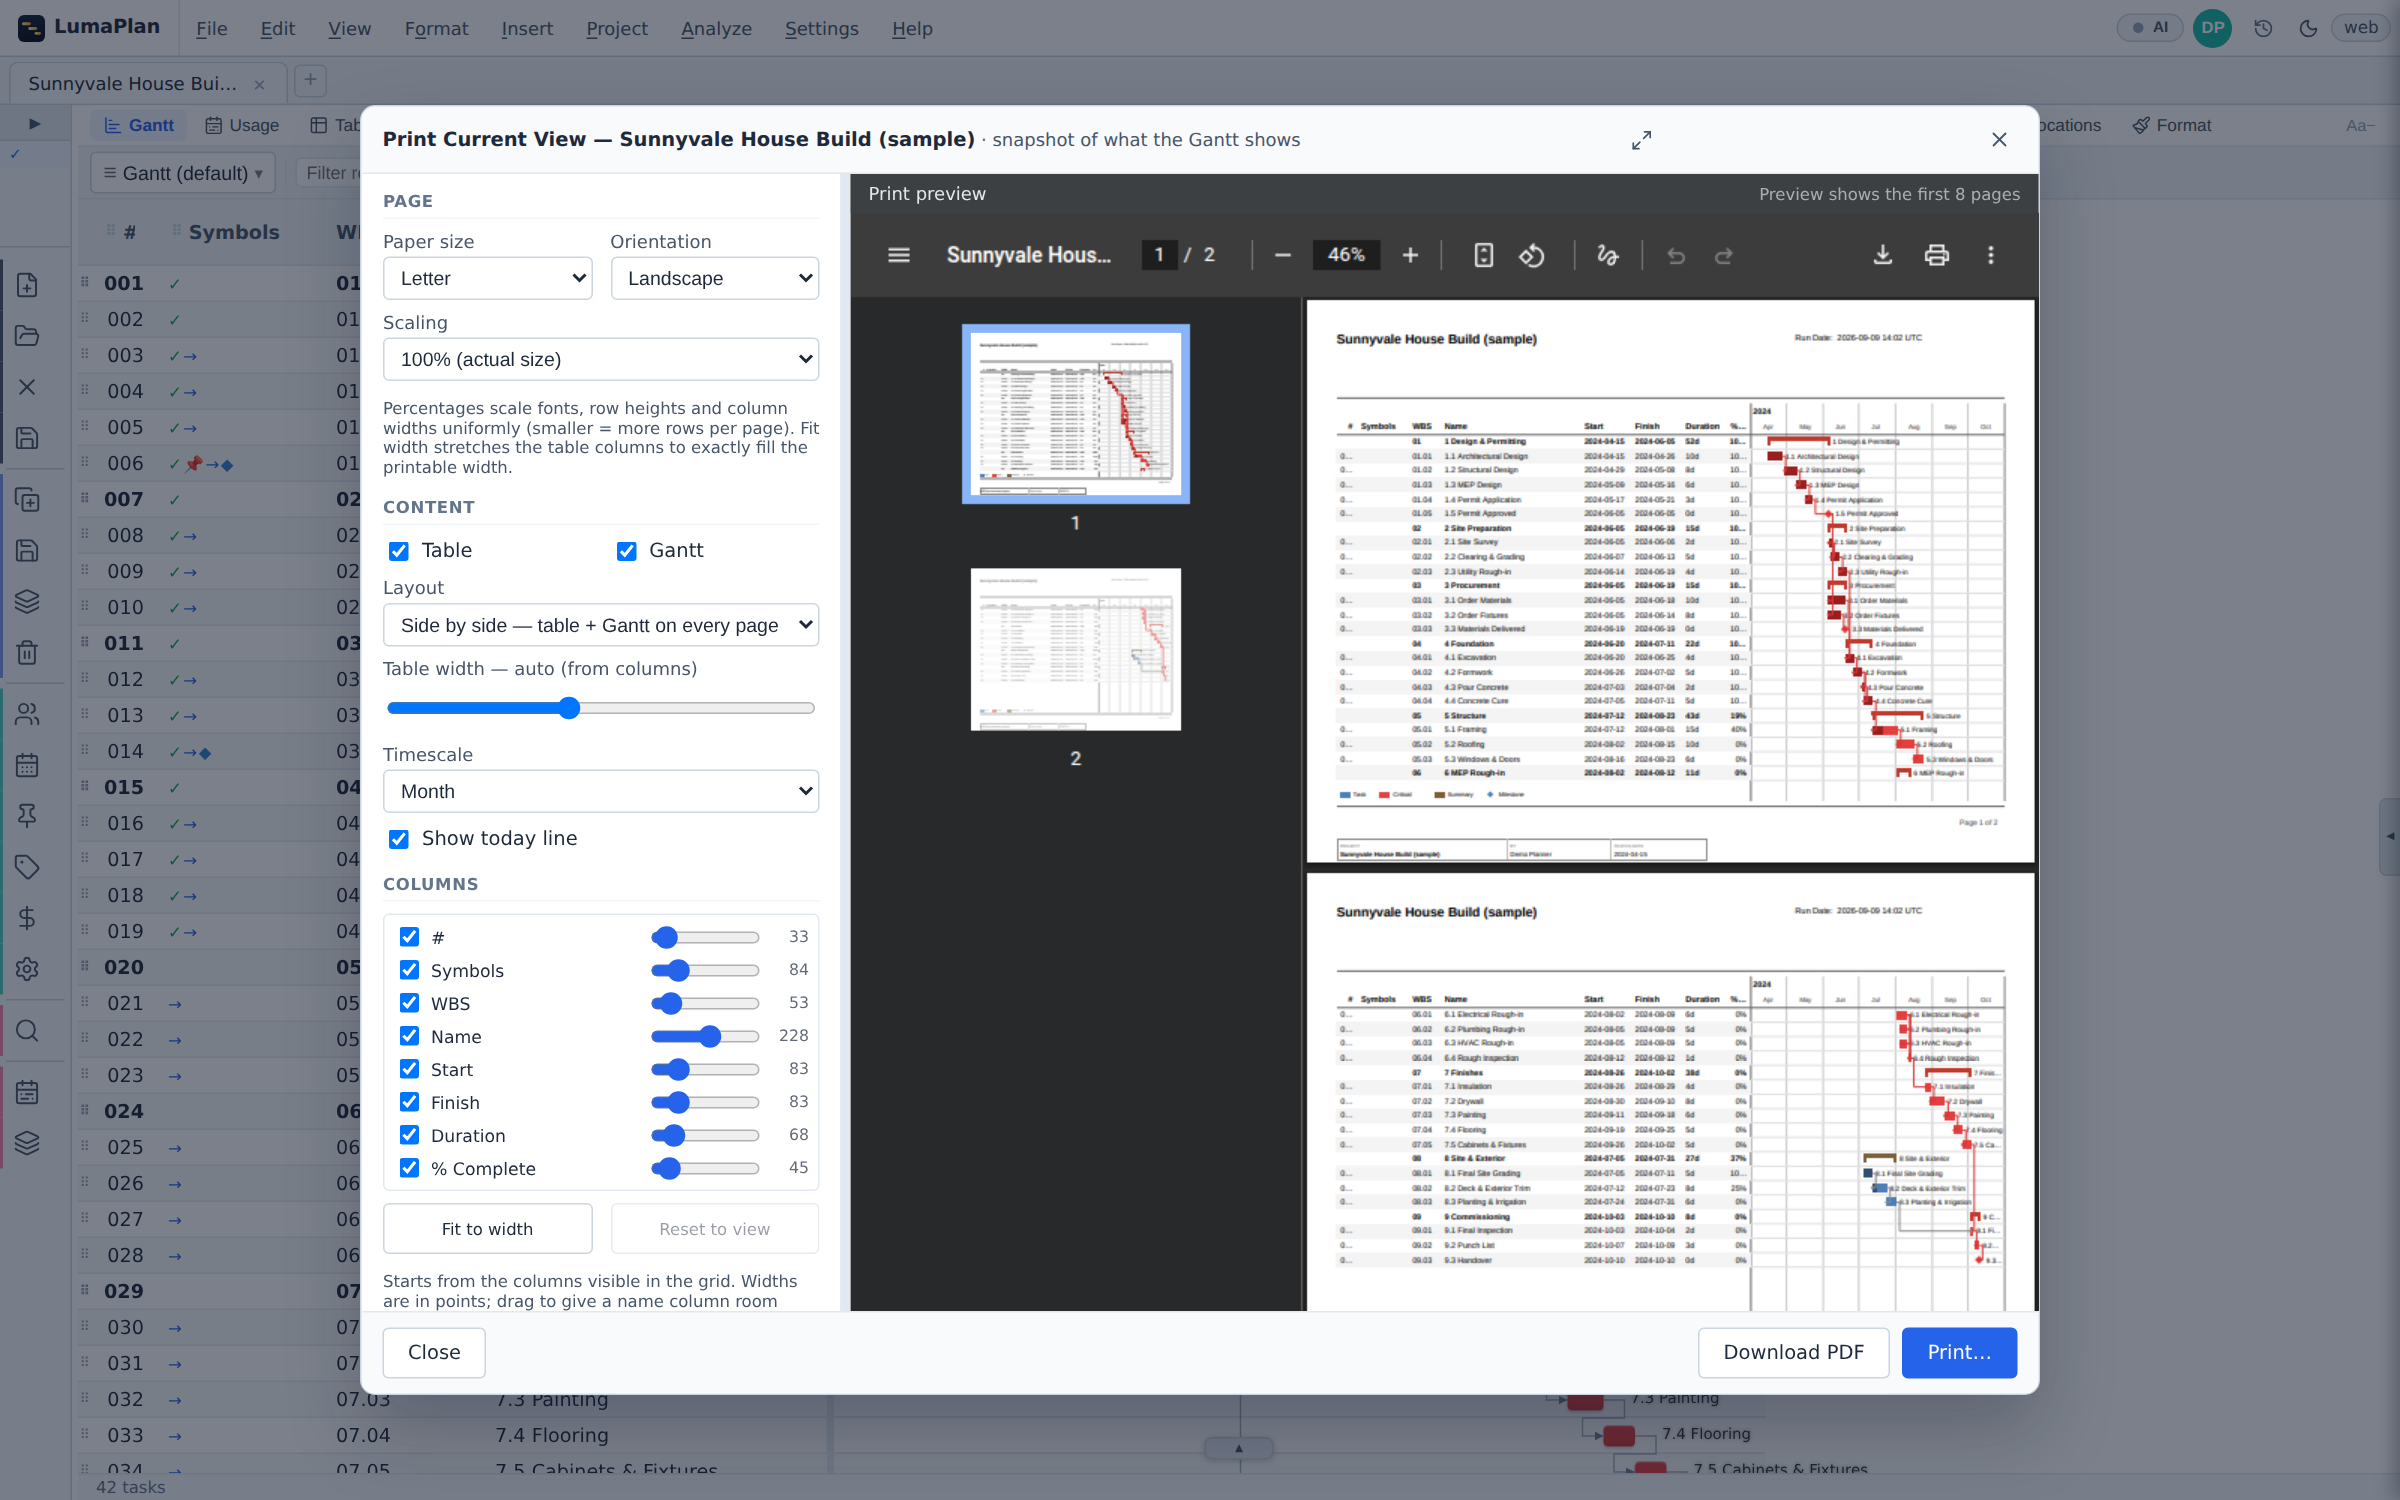Click the open folder icon in sidebar
2400x1500 pixels.
pos(27,336)
